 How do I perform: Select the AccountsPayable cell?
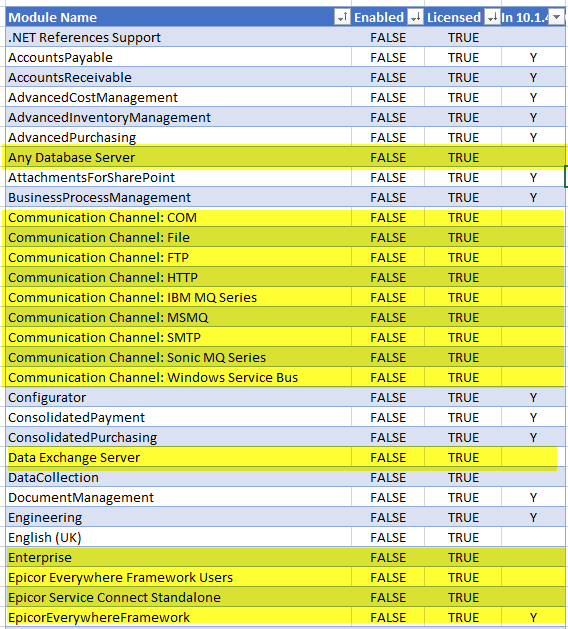pyautogui.click(x=179, y=57)
